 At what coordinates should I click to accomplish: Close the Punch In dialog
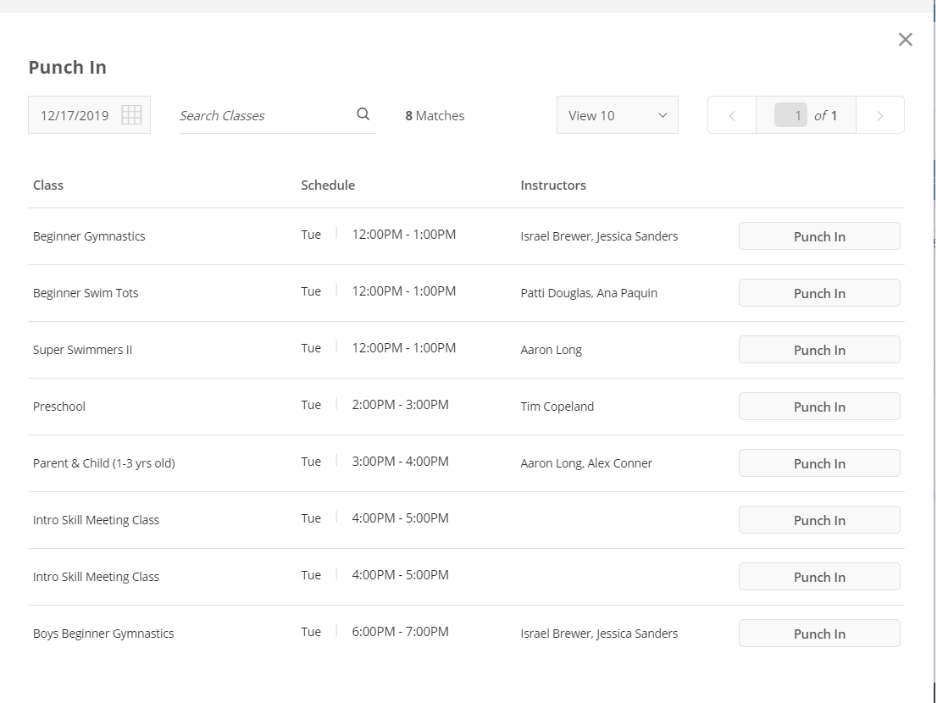click(905, 39)
